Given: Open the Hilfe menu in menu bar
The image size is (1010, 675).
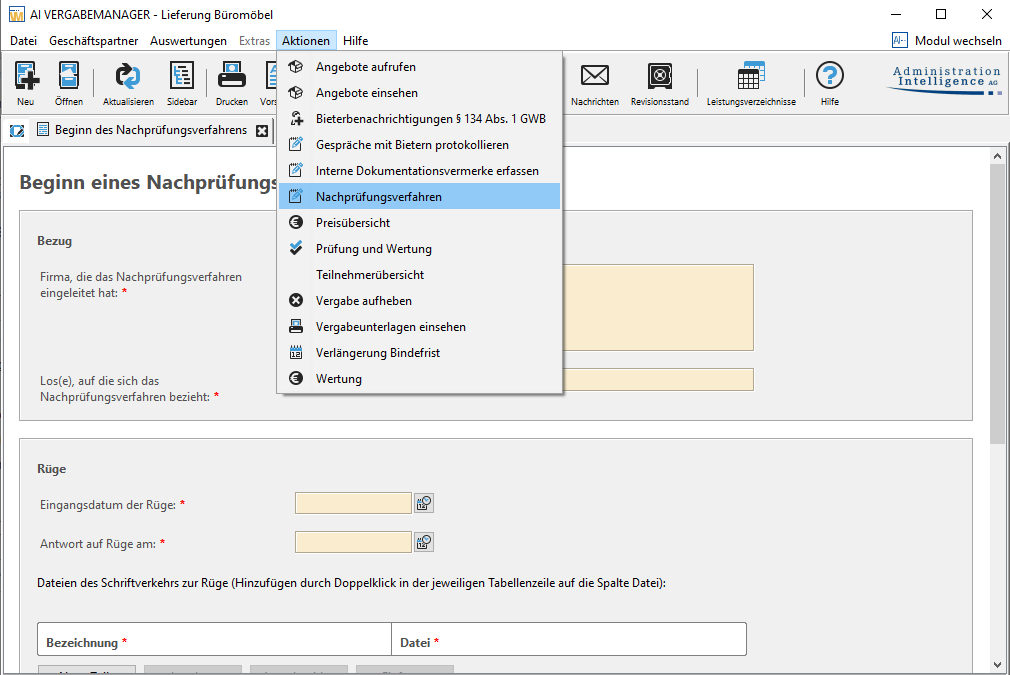Looking at the screenshot, I should click(x=356, y=41).
